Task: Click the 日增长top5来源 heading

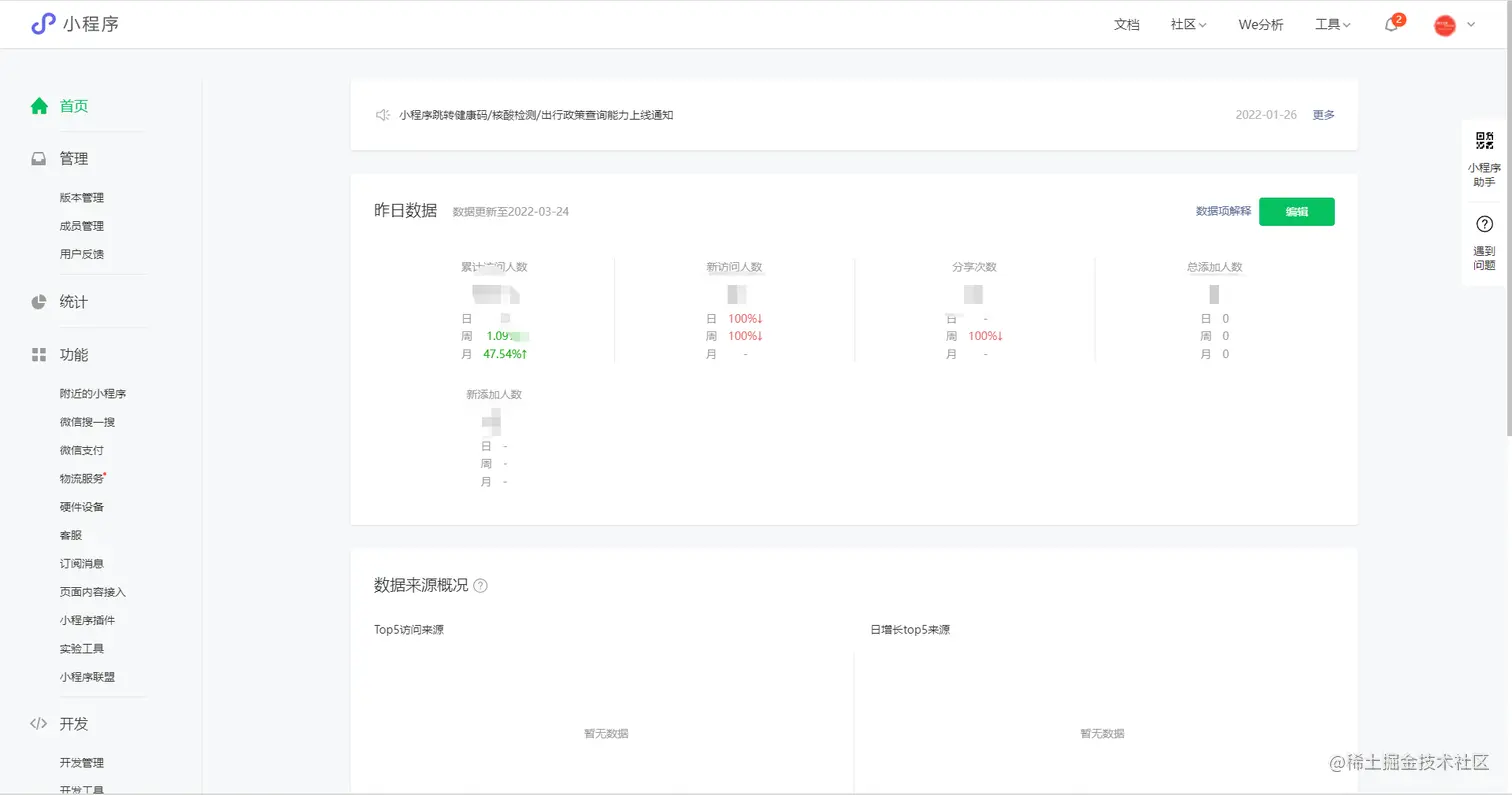Action: point(910,630)
